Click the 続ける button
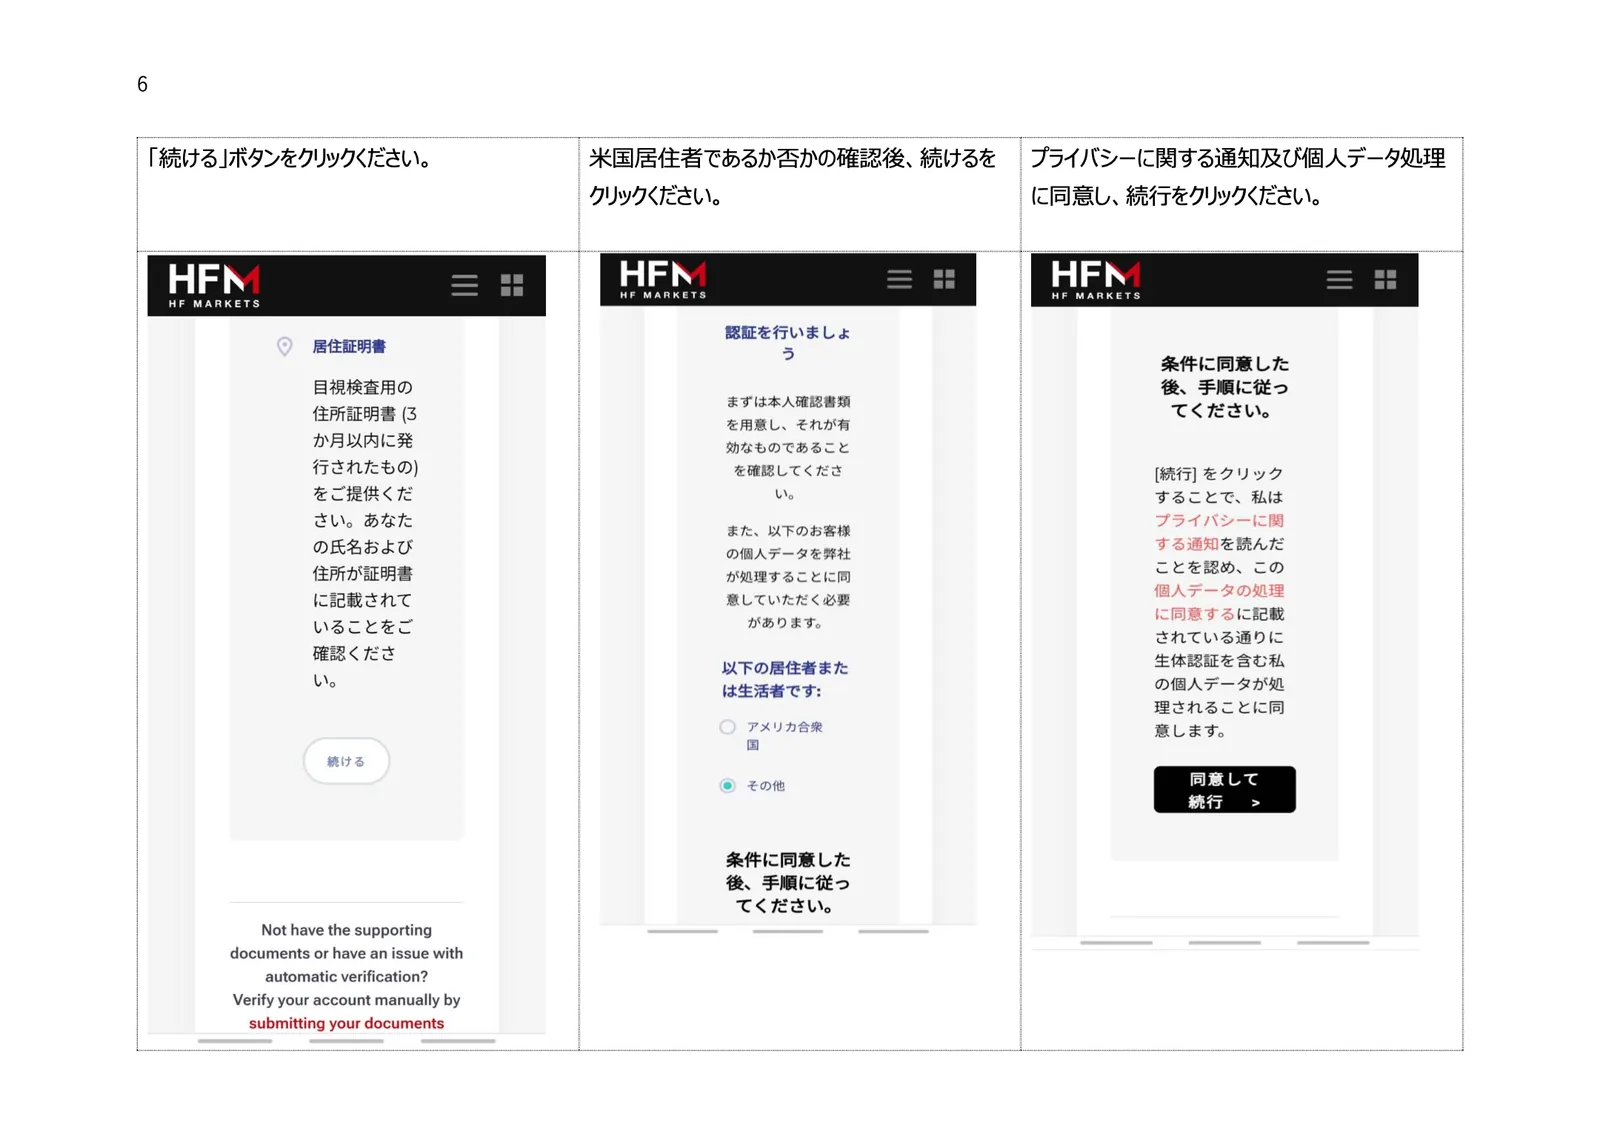 (346, 761)
